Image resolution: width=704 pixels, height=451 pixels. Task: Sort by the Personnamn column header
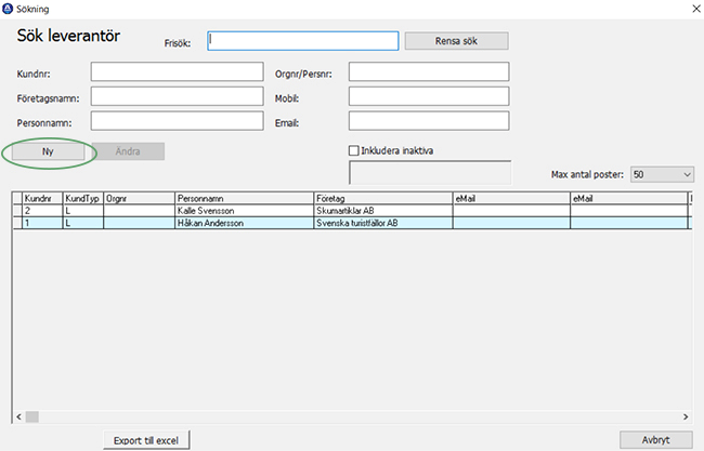[x=244, y=198]
